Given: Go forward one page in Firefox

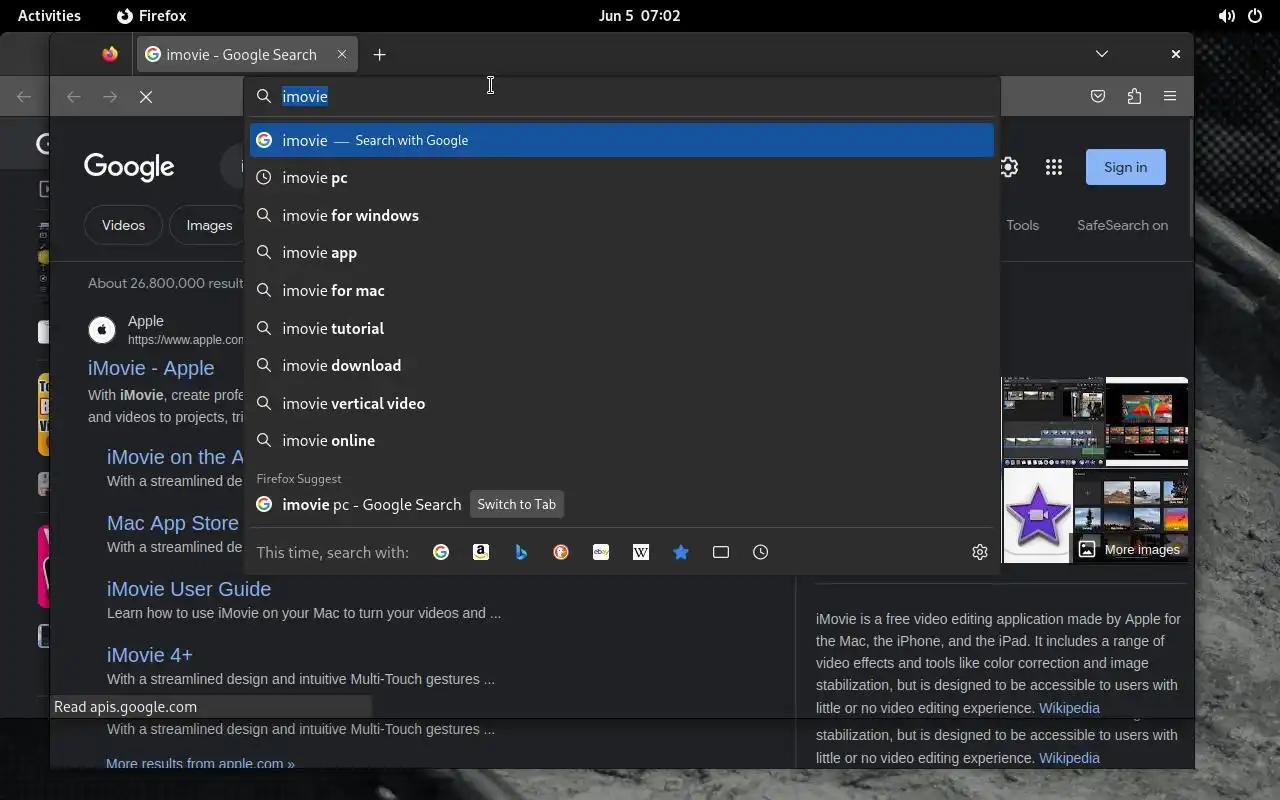Looking at the screenshot, I should coord(110,97).
